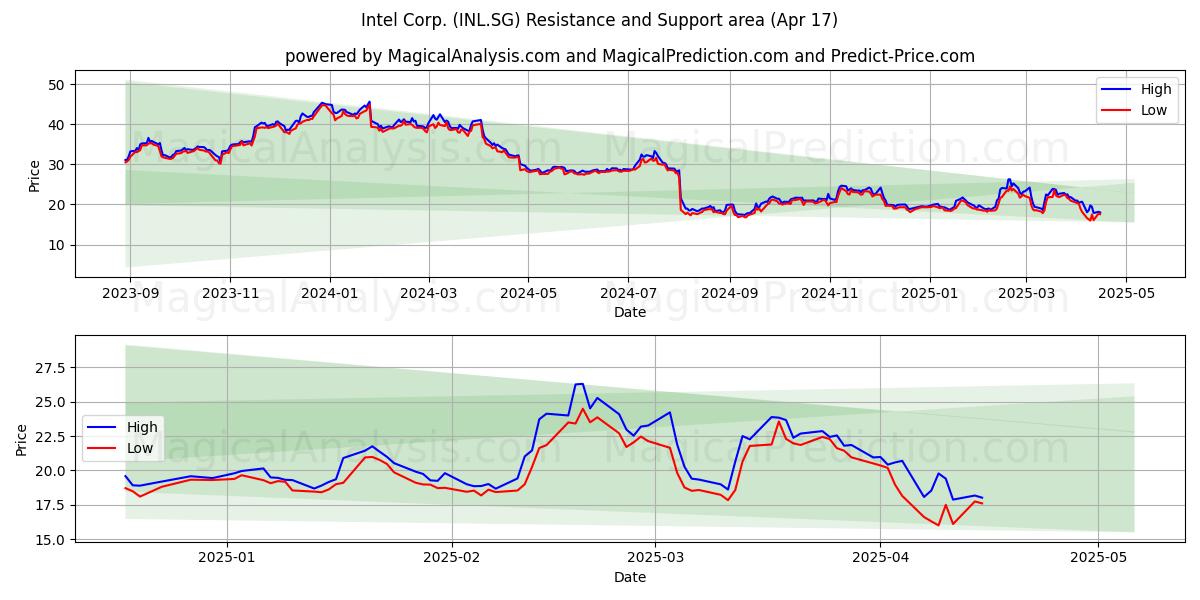Click the '2024-01' x-axis label in top chart
The width and height of the screenshot is (1200, 600).
pos(330,296)
